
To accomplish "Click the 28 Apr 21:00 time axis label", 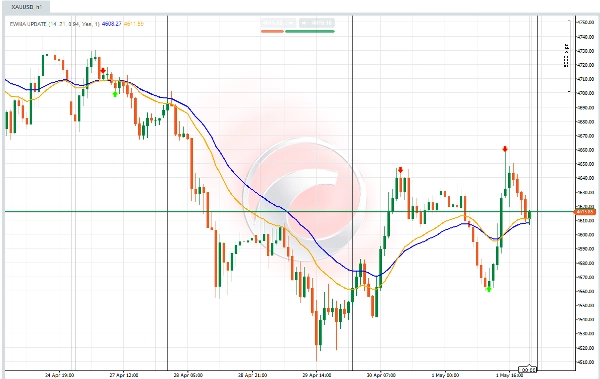I will click(253, 375).
